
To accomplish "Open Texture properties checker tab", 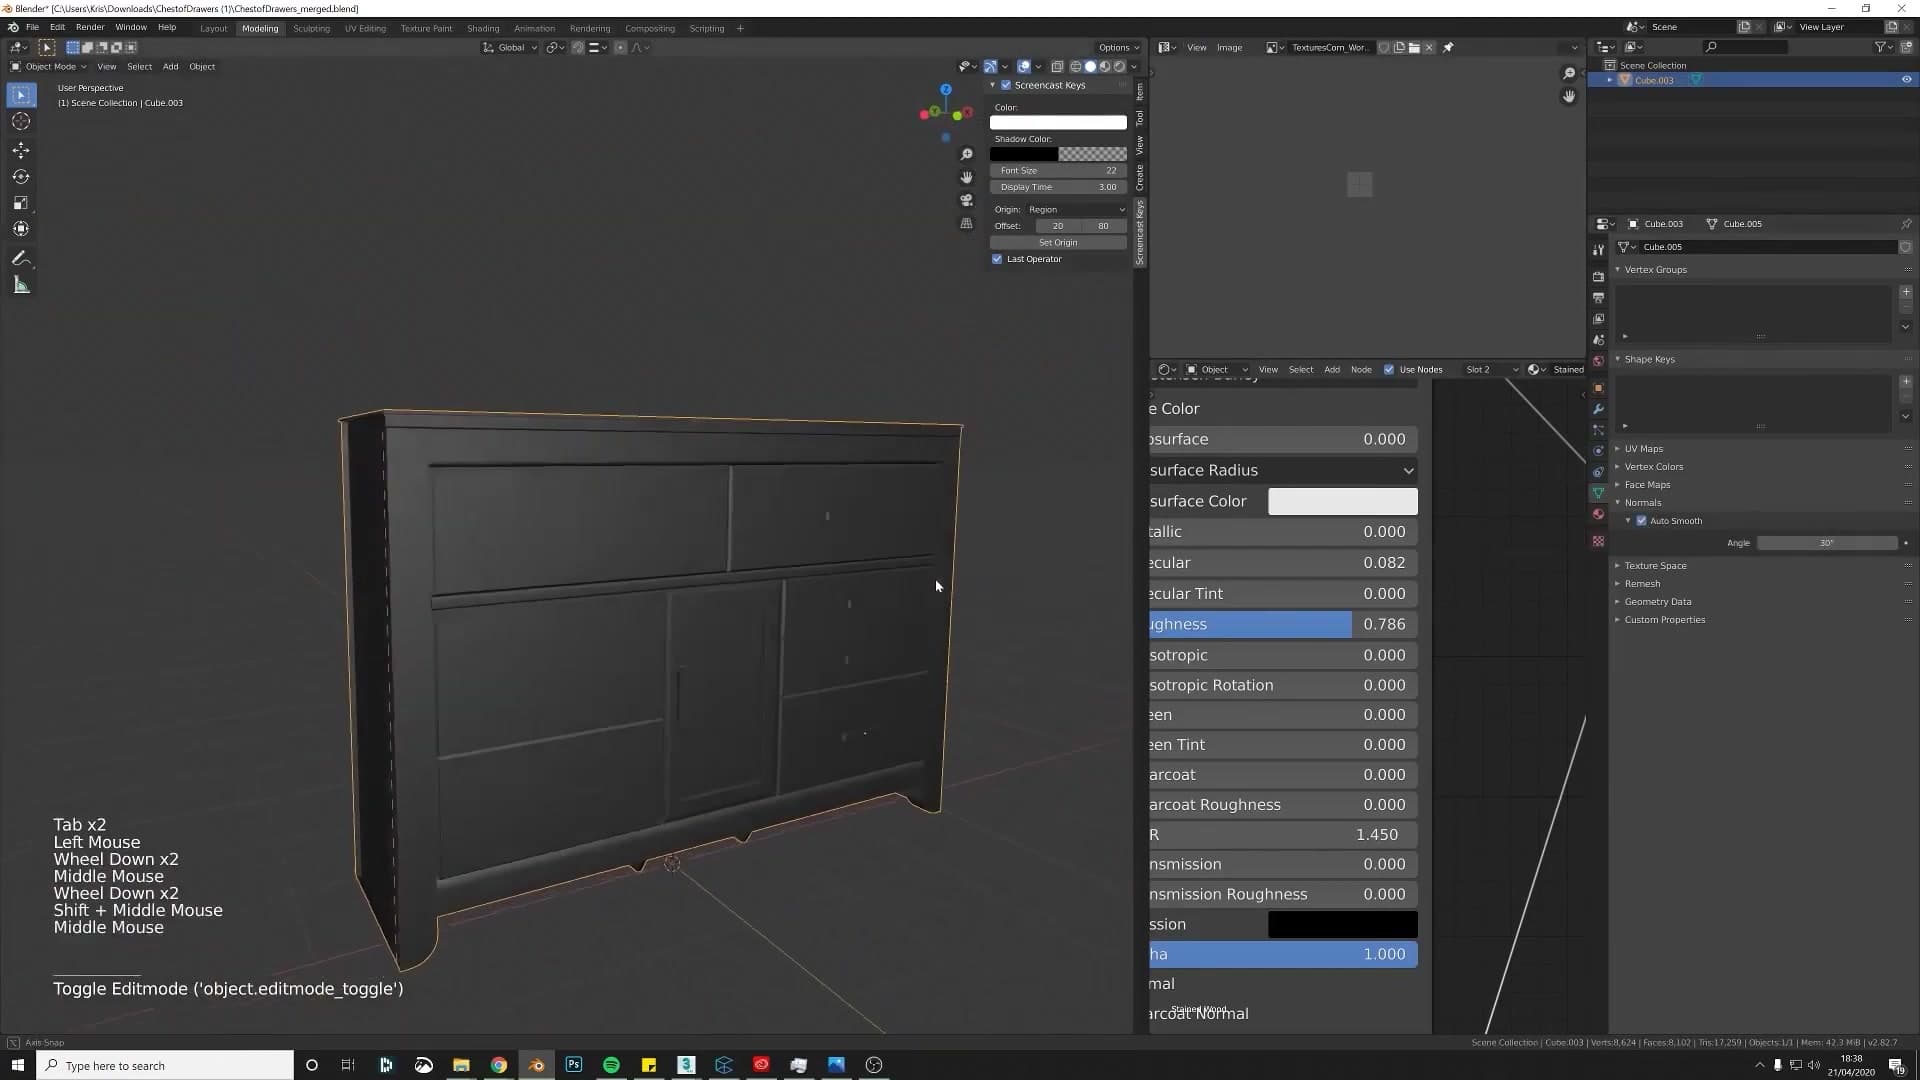I will [1598, 541].
